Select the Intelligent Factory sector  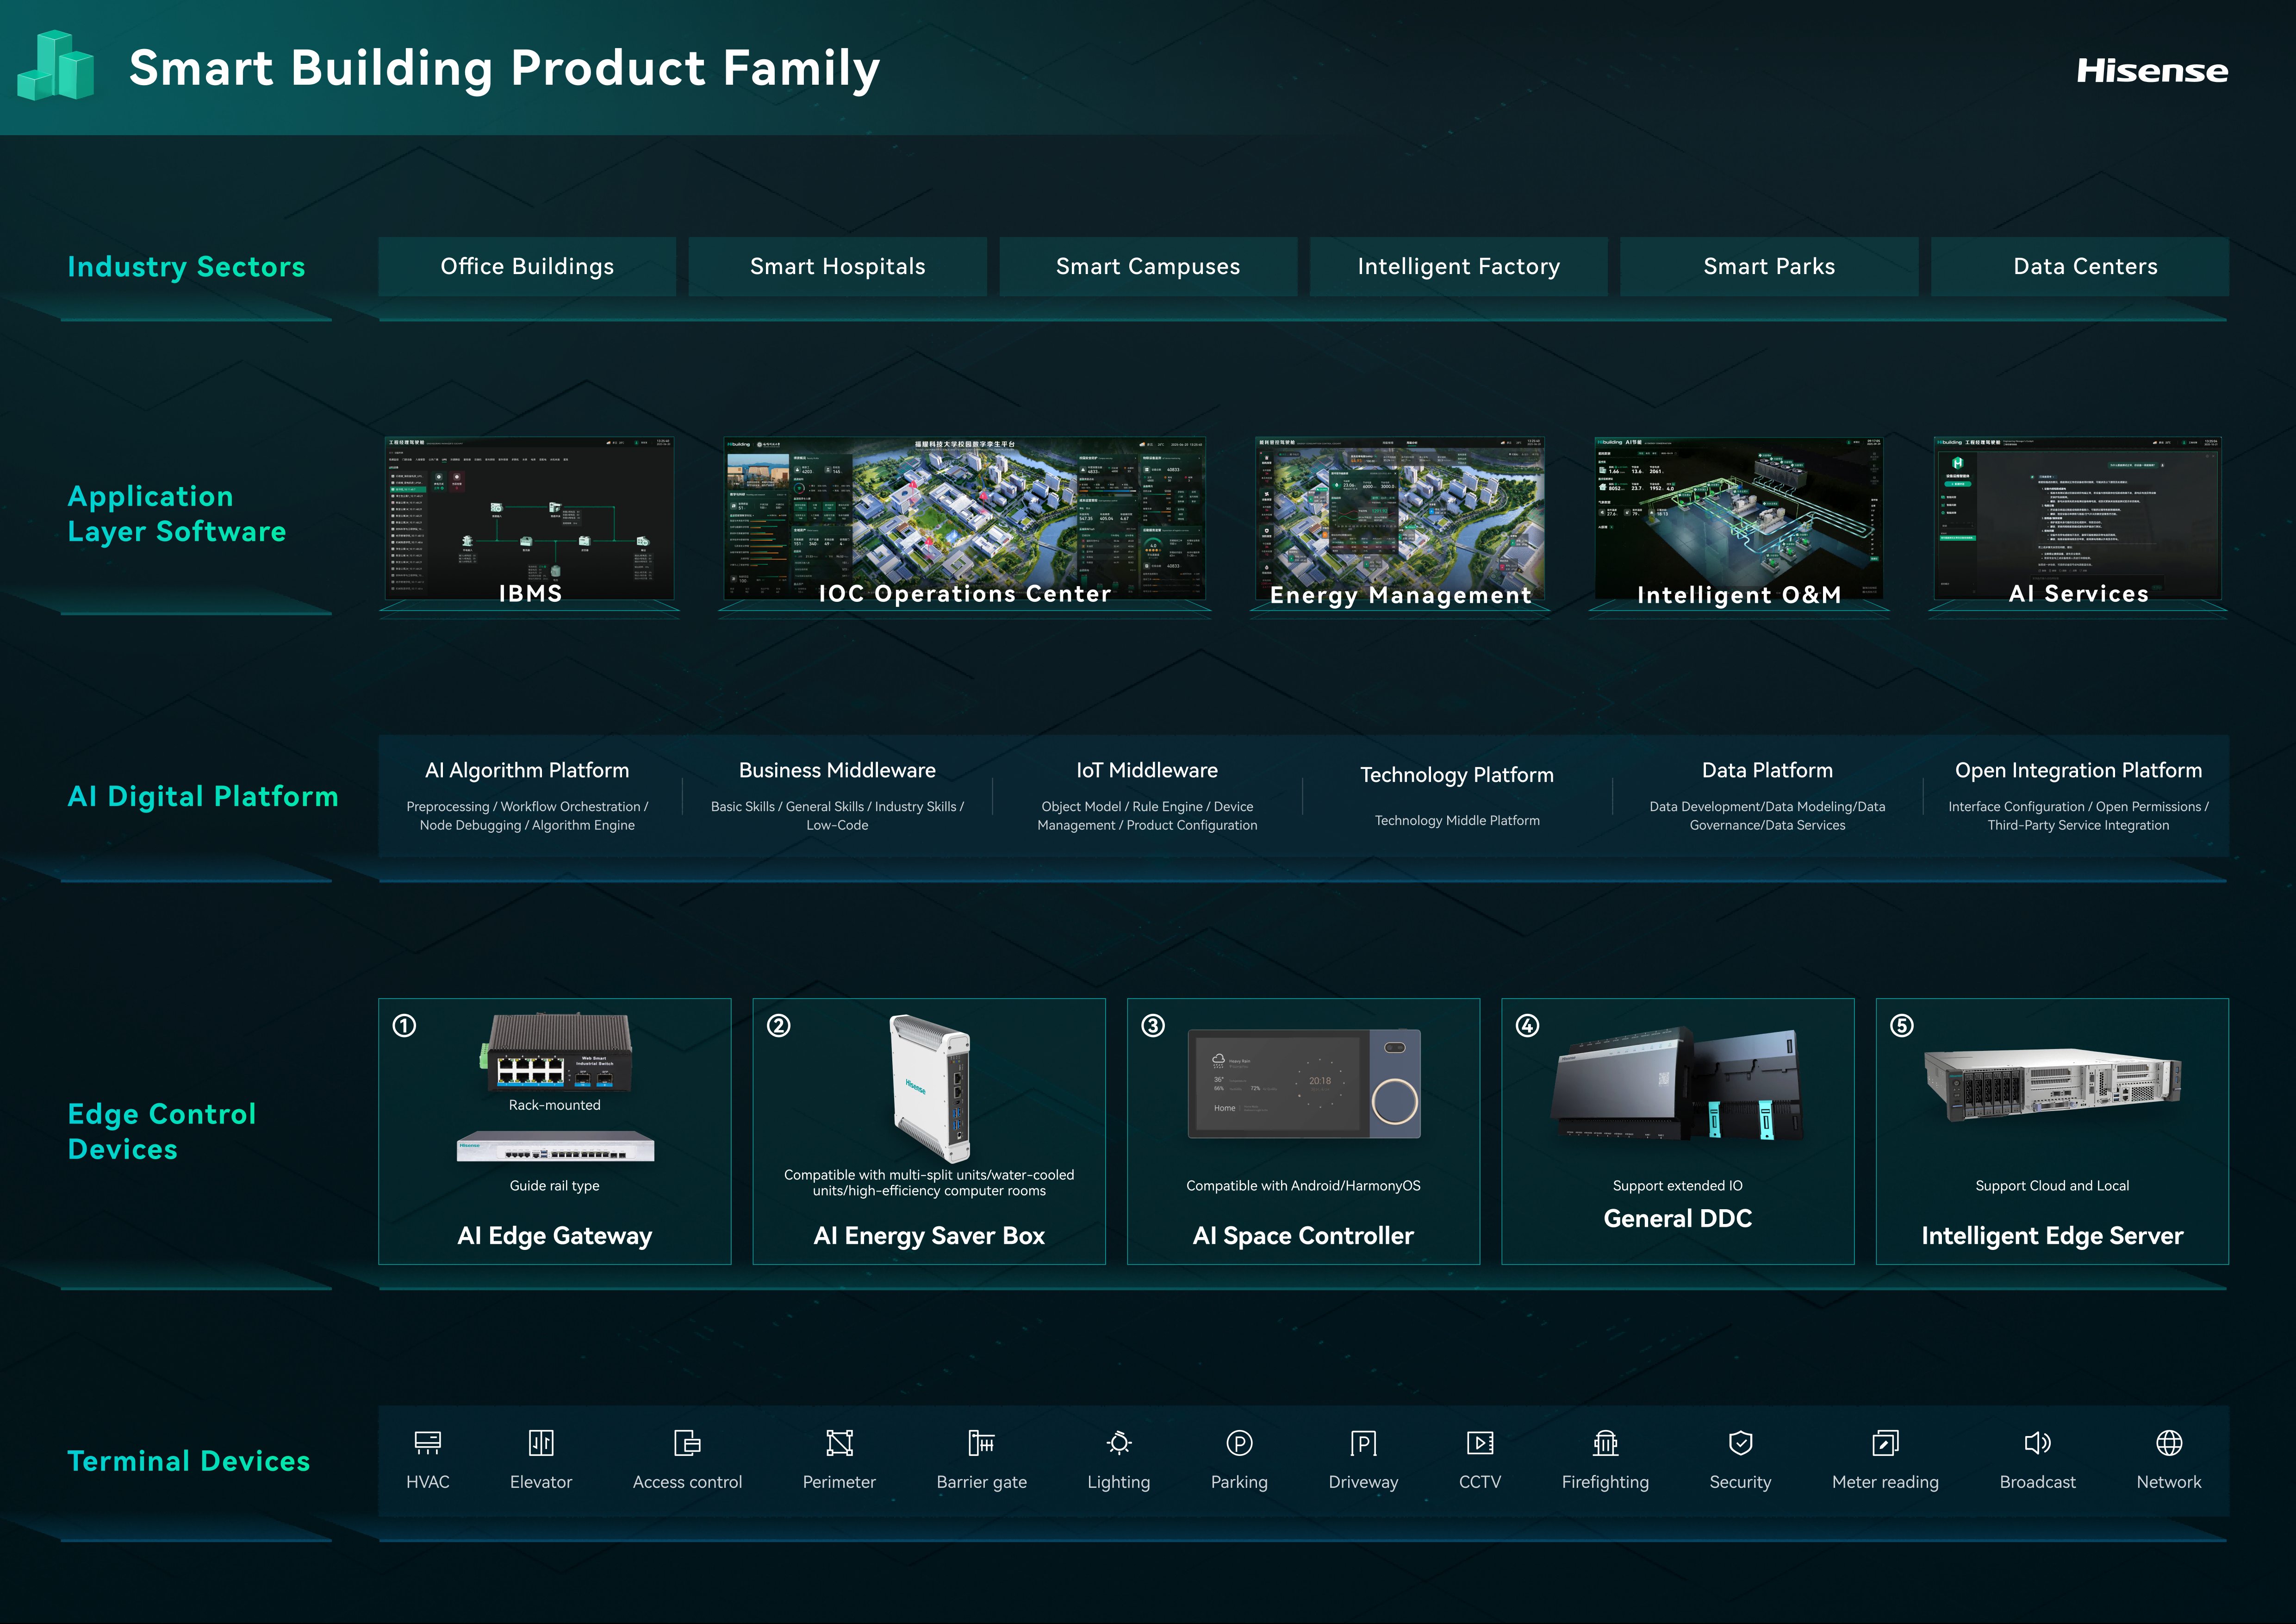(x=1459, y=266)
